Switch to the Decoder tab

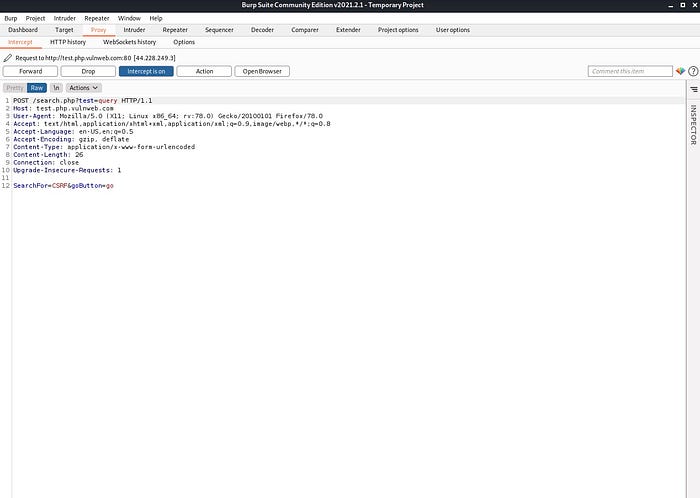click(262, 30)
